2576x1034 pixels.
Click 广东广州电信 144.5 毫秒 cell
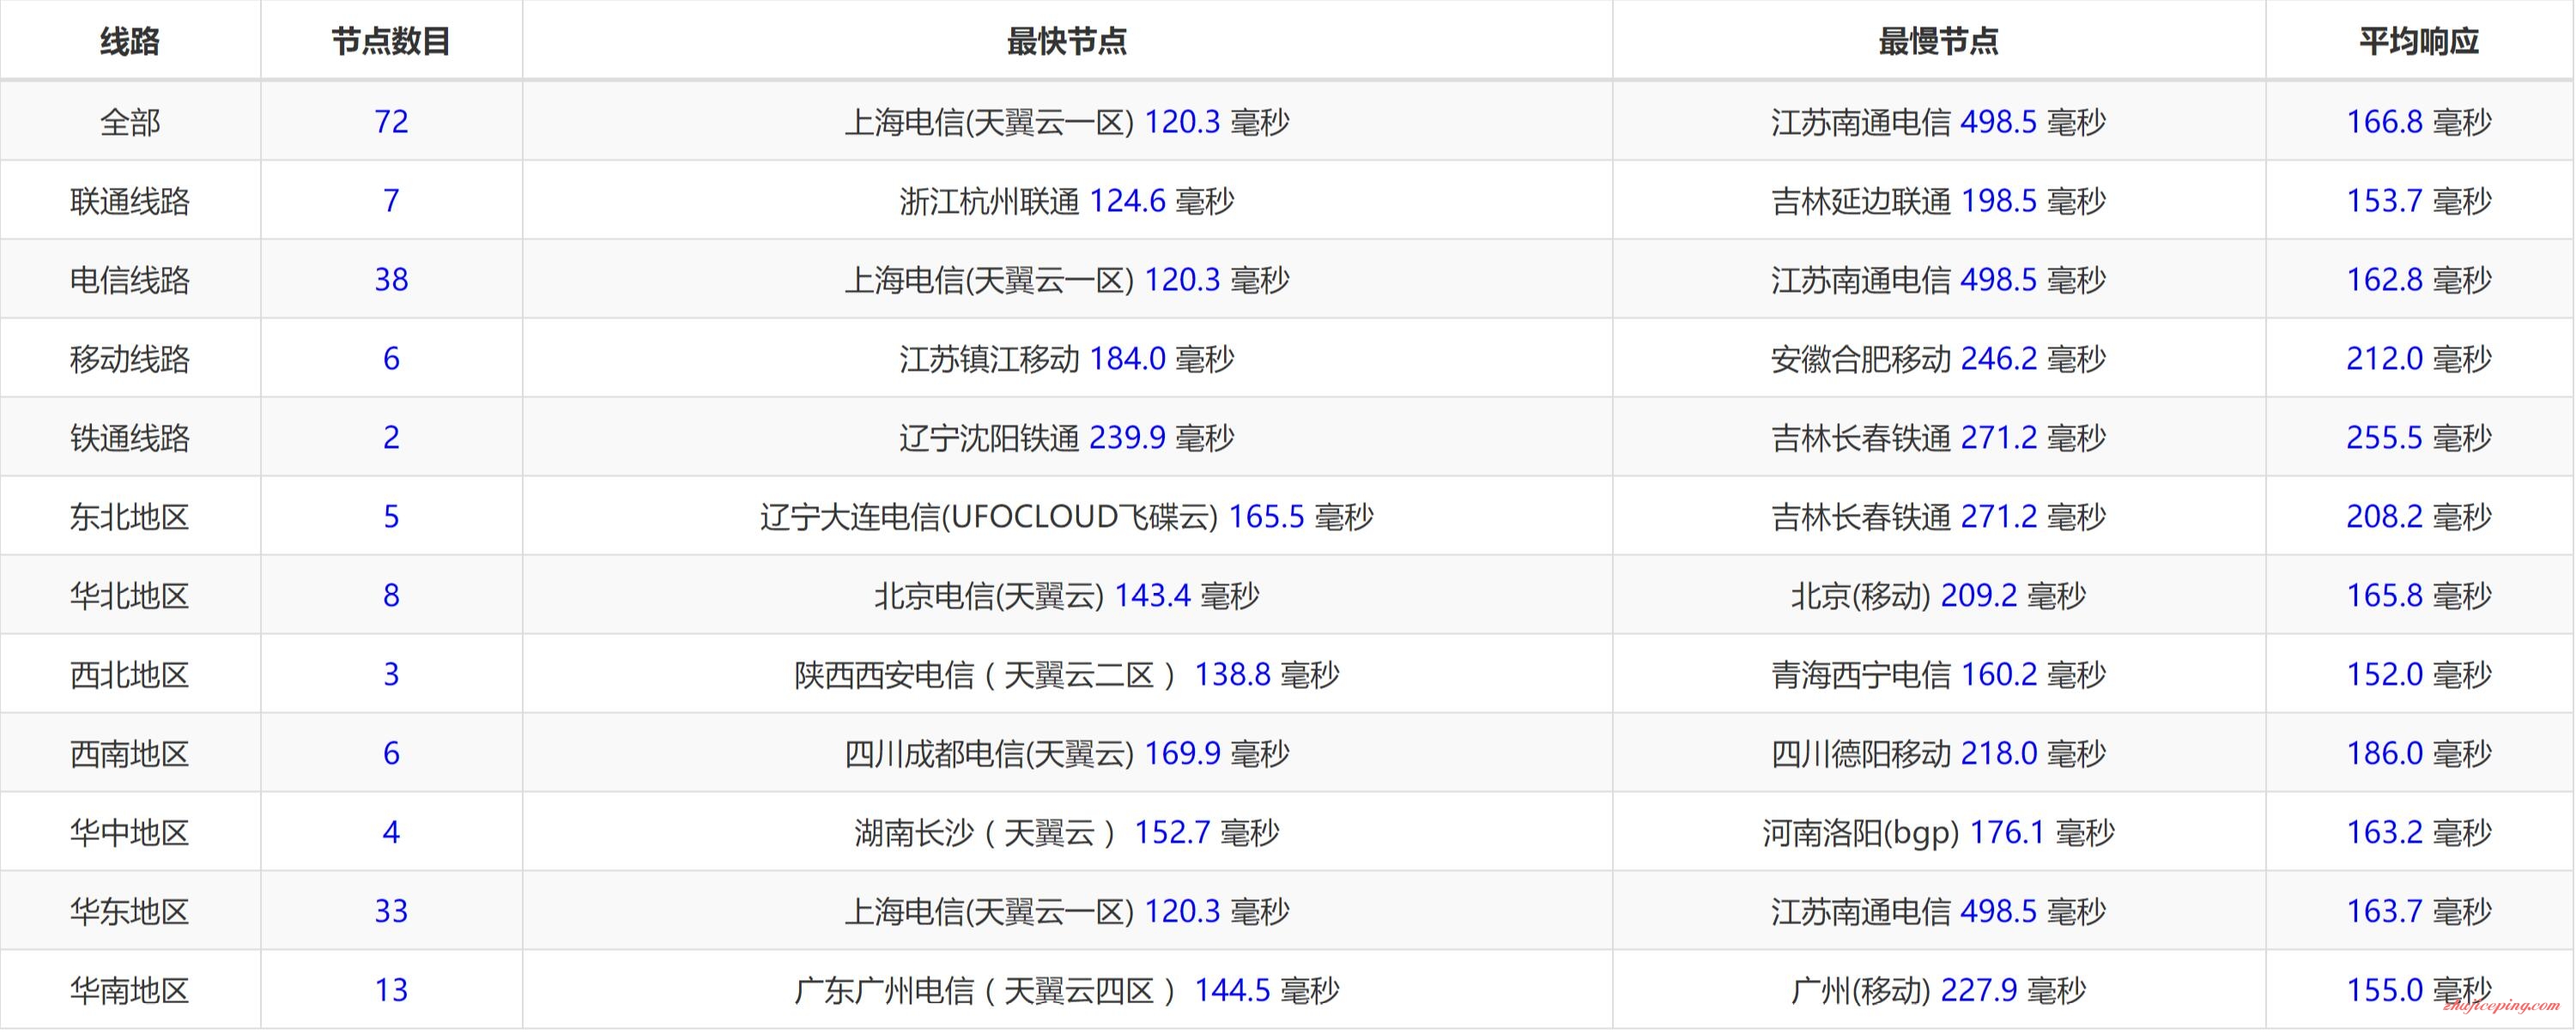point(1067,991)
